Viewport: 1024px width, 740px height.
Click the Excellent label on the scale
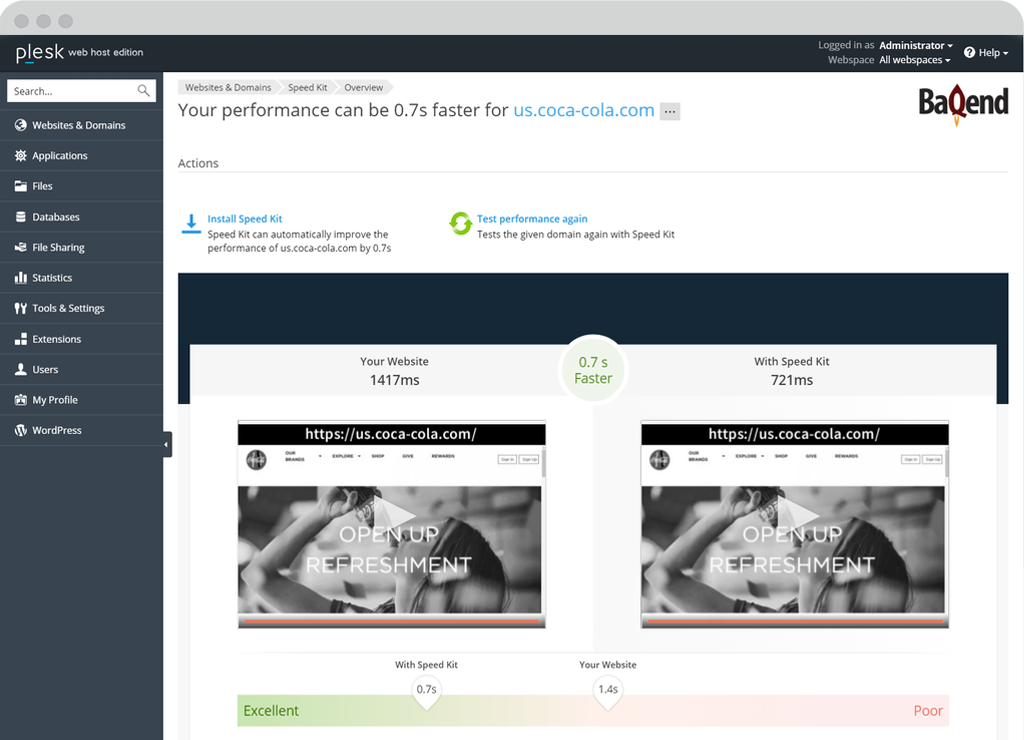[271, 711]
